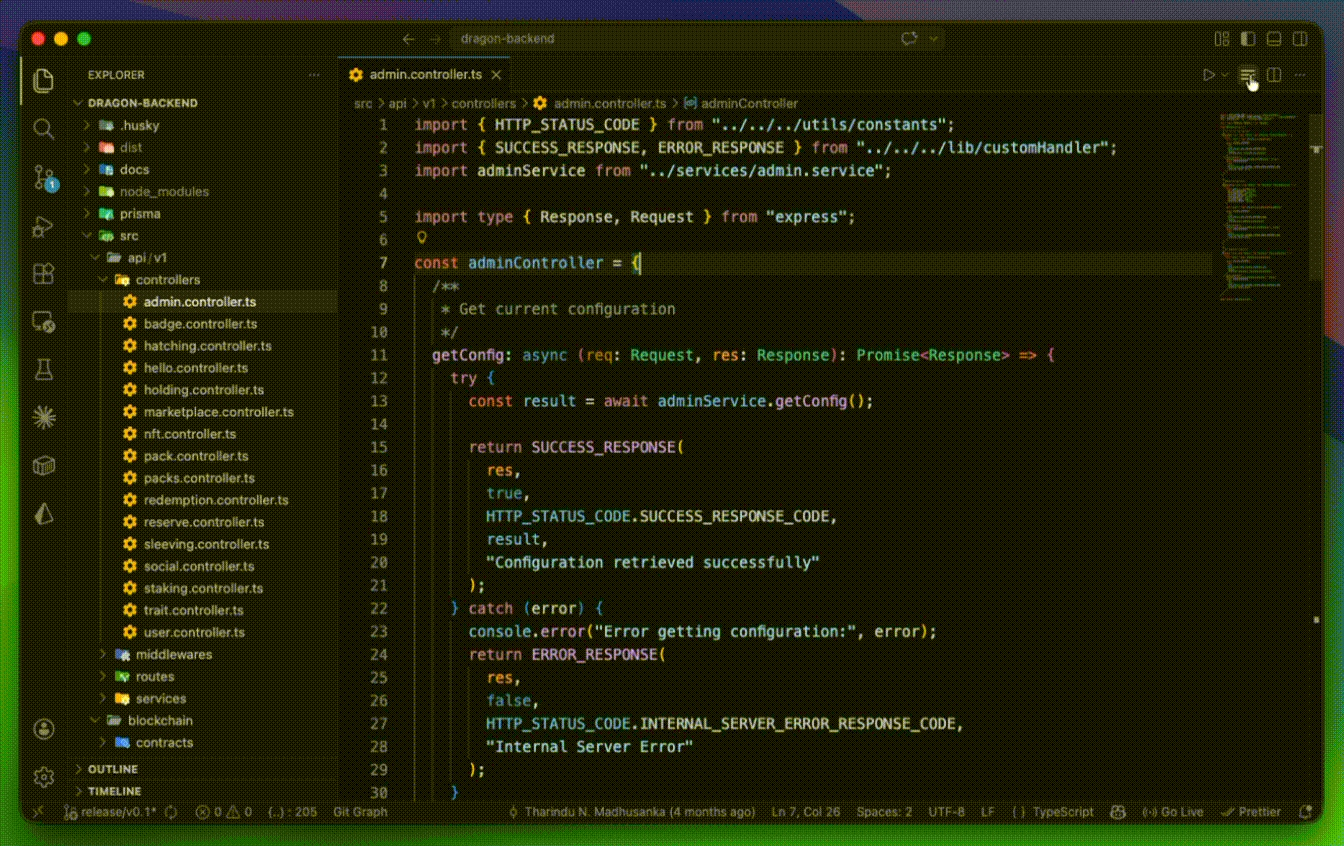The height and width of the screenshot is (846, 1344).
Task: Click the UTF-8 encoding status item
Action: (946, 812)
